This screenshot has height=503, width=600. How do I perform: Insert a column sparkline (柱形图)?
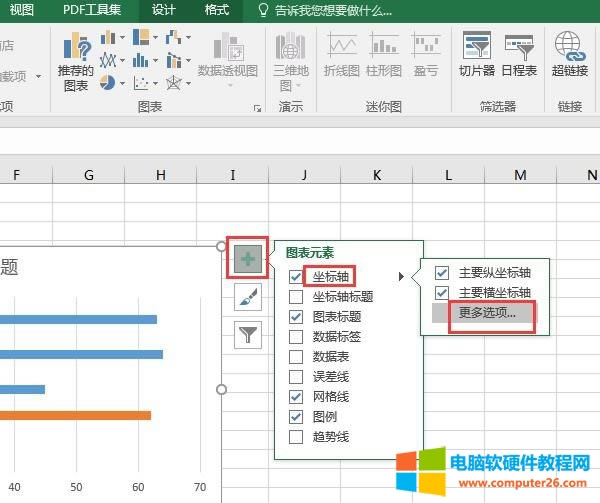[x=384, y=56]
